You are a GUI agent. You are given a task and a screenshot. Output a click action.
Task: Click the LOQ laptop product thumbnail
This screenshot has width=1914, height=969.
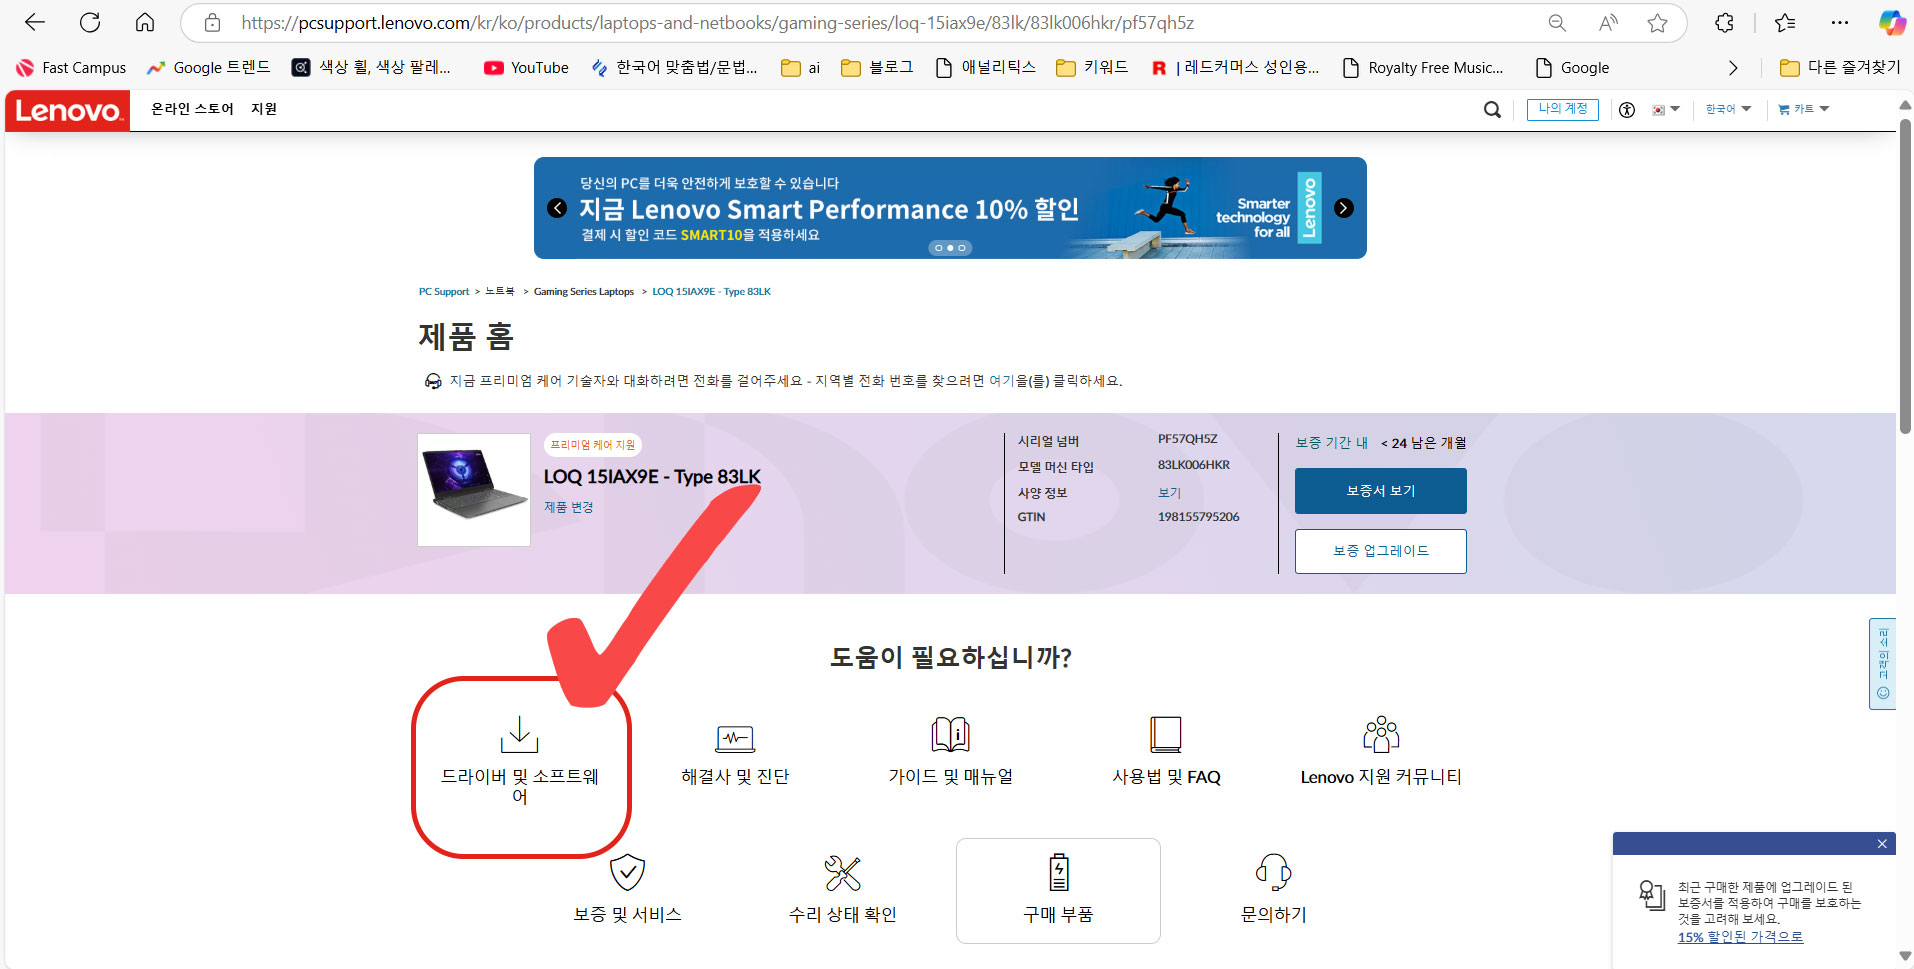pos(474,490)
